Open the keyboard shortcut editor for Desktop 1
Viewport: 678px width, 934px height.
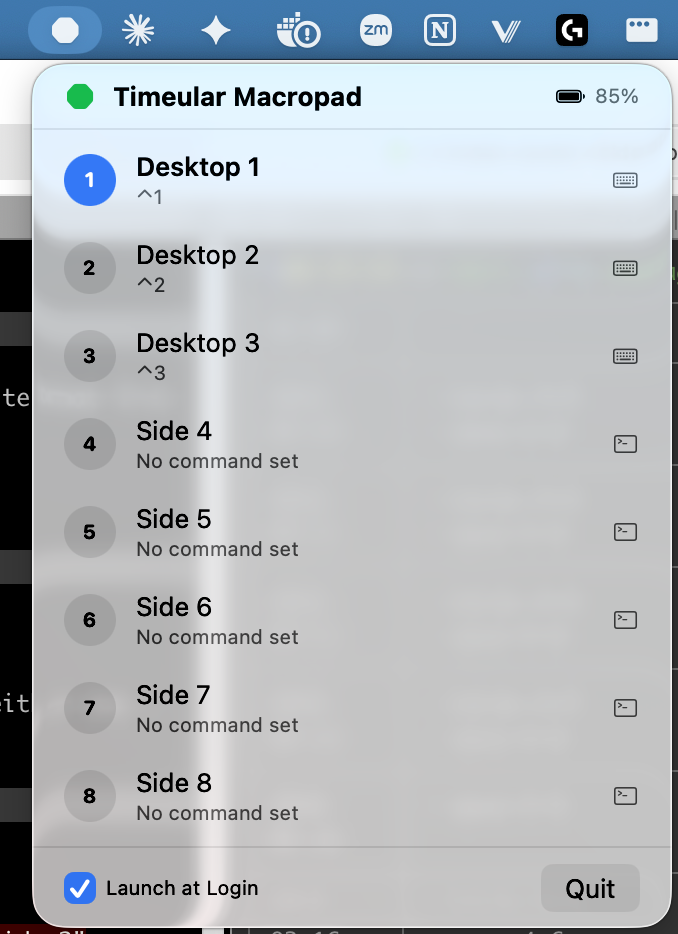pos(625,180)
